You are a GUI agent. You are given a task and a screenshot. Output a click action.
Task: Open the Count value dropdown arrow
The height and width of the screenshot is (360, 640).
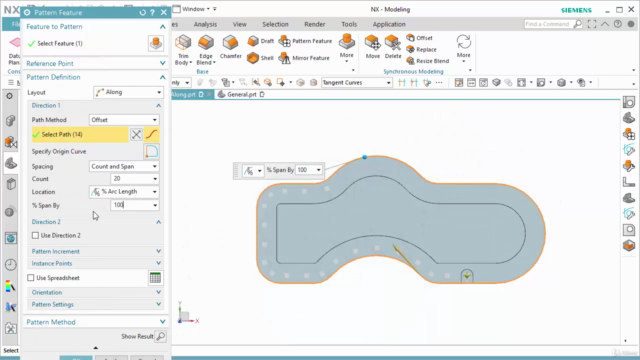[x=155, y=179]
